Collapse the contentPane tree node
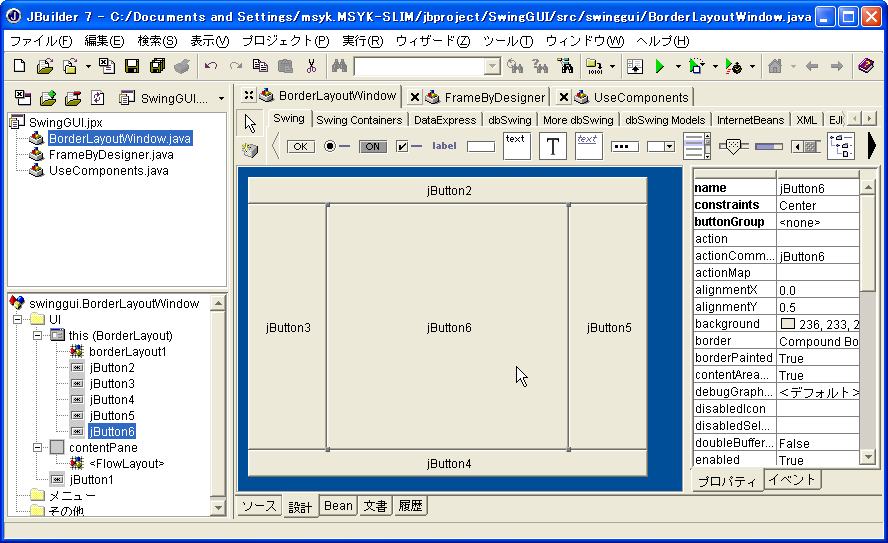 click(x=38, y=448)
